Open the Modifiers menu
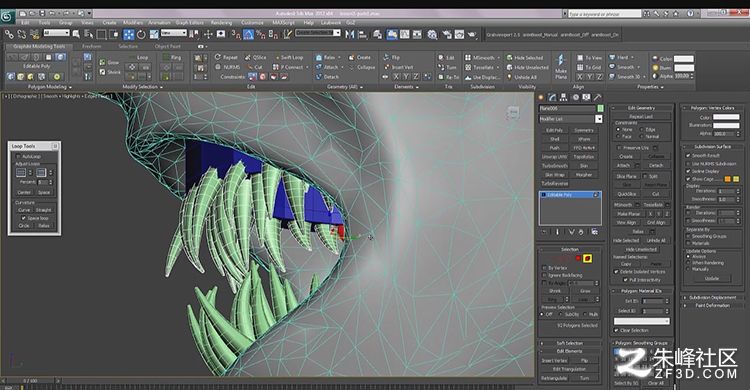This screenshot has width=750, height=390. [133, 22]
